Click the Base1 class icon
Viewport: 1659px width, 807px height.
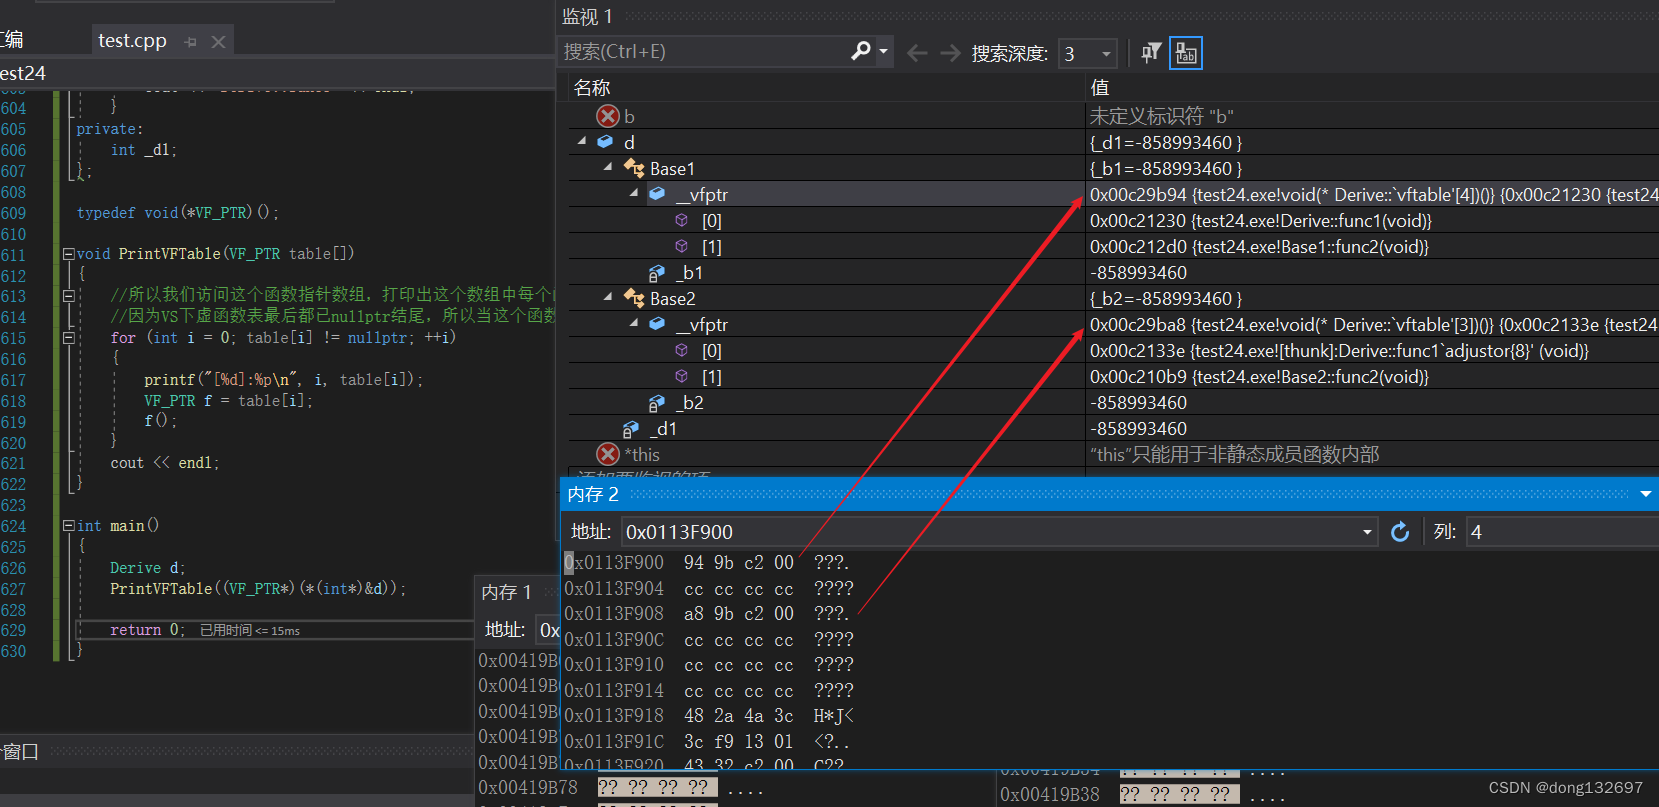click(634, 168)
